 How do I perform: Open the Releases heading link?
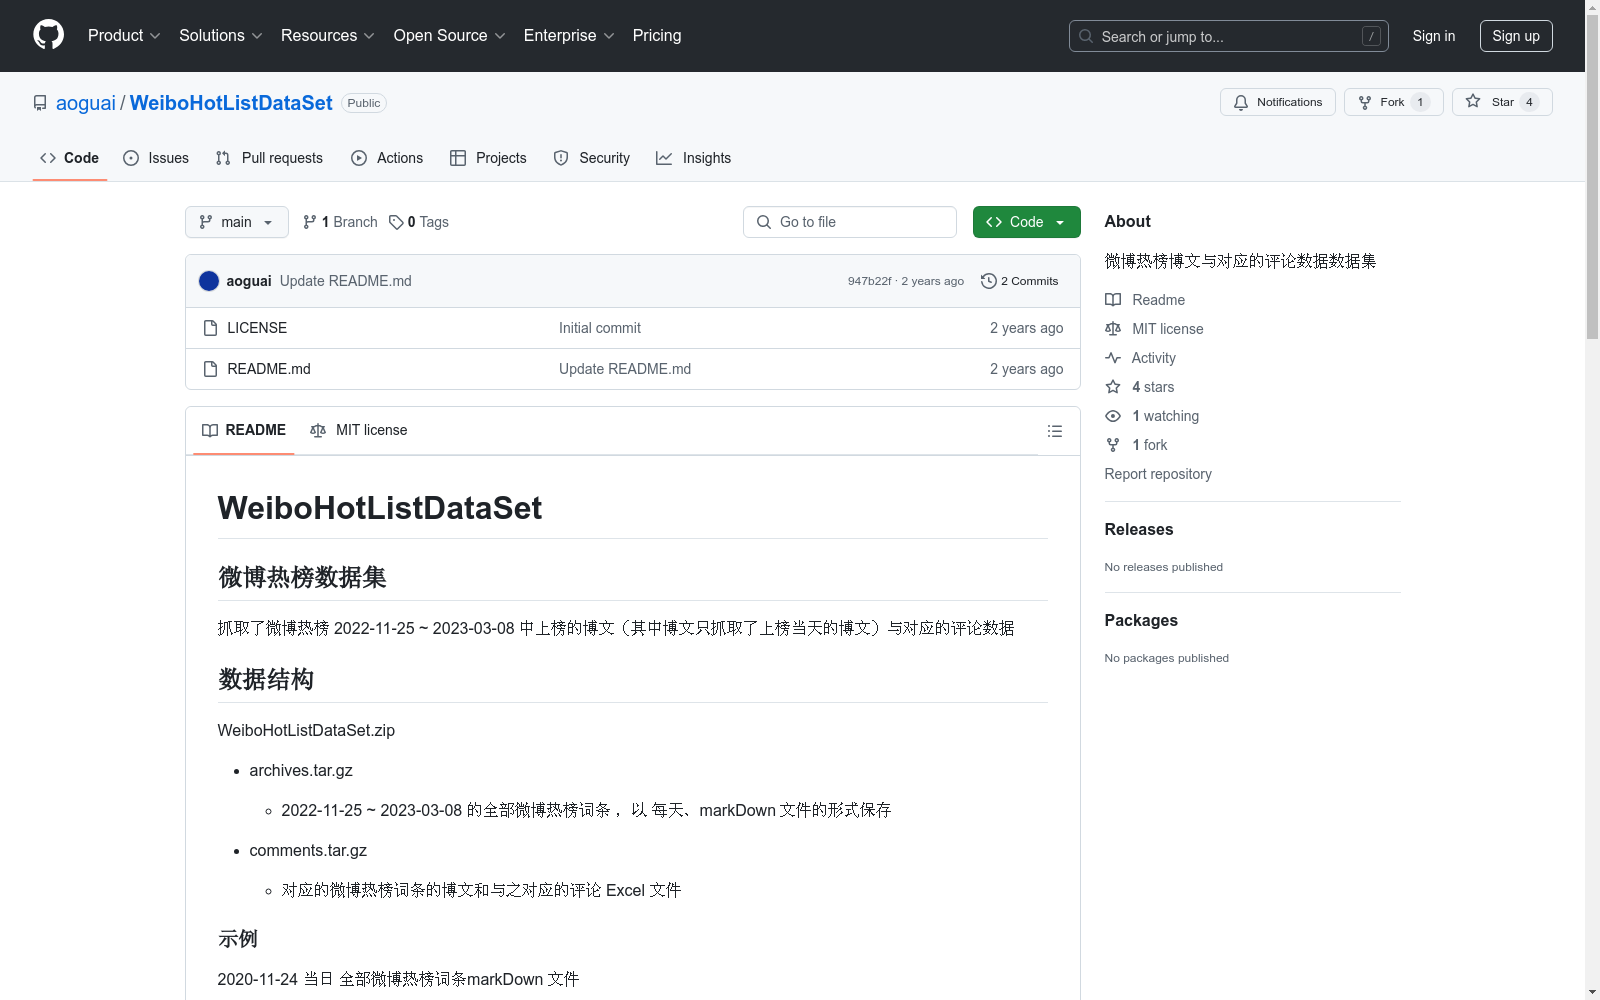1139,530
